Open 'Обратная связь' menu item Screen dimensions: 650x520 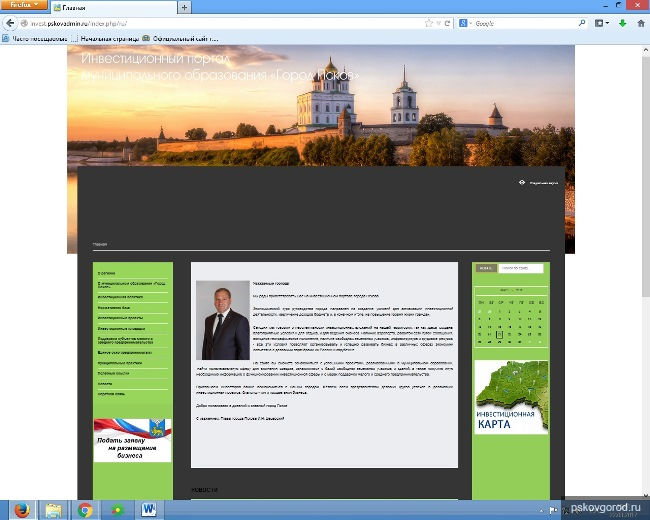coord(111,394)
